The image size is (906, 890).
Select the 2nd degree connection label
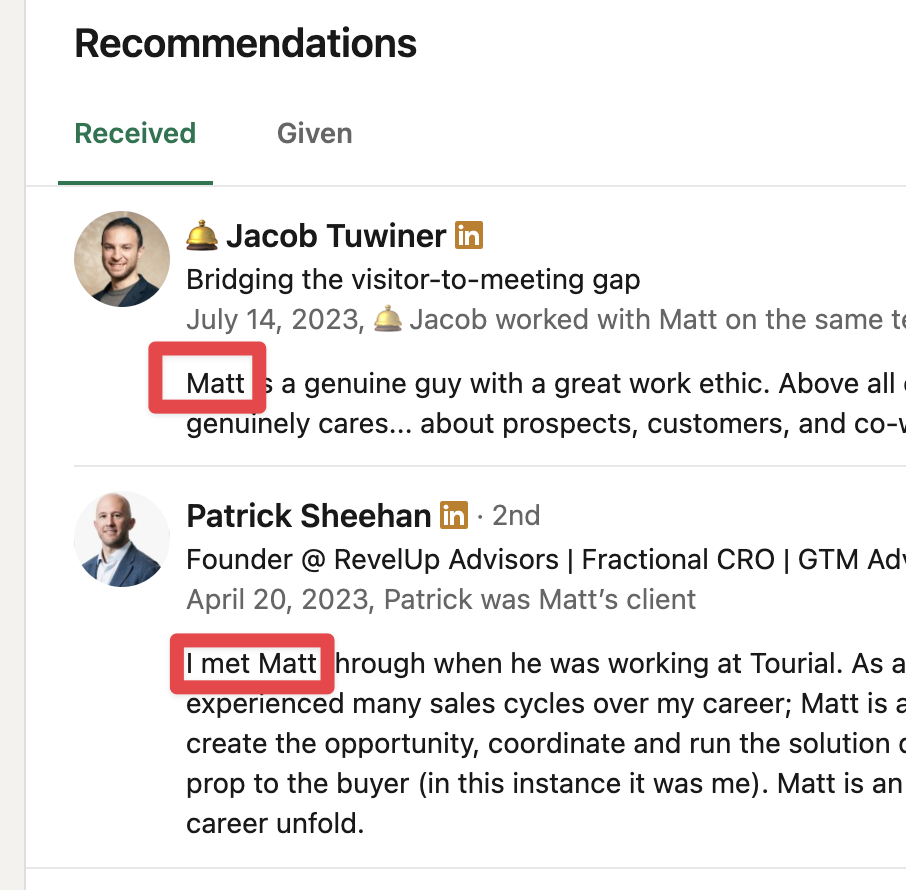pos(516,516)
